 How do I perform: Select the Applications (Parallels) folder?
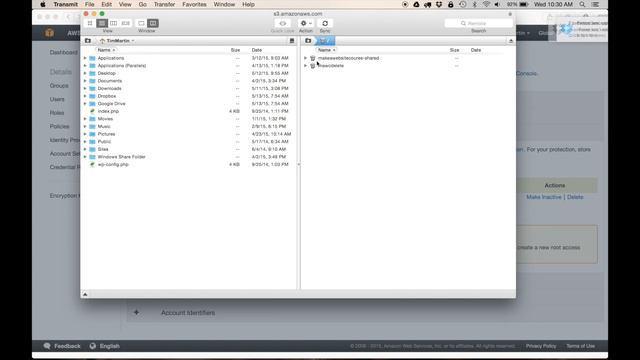tap(122, 66)
